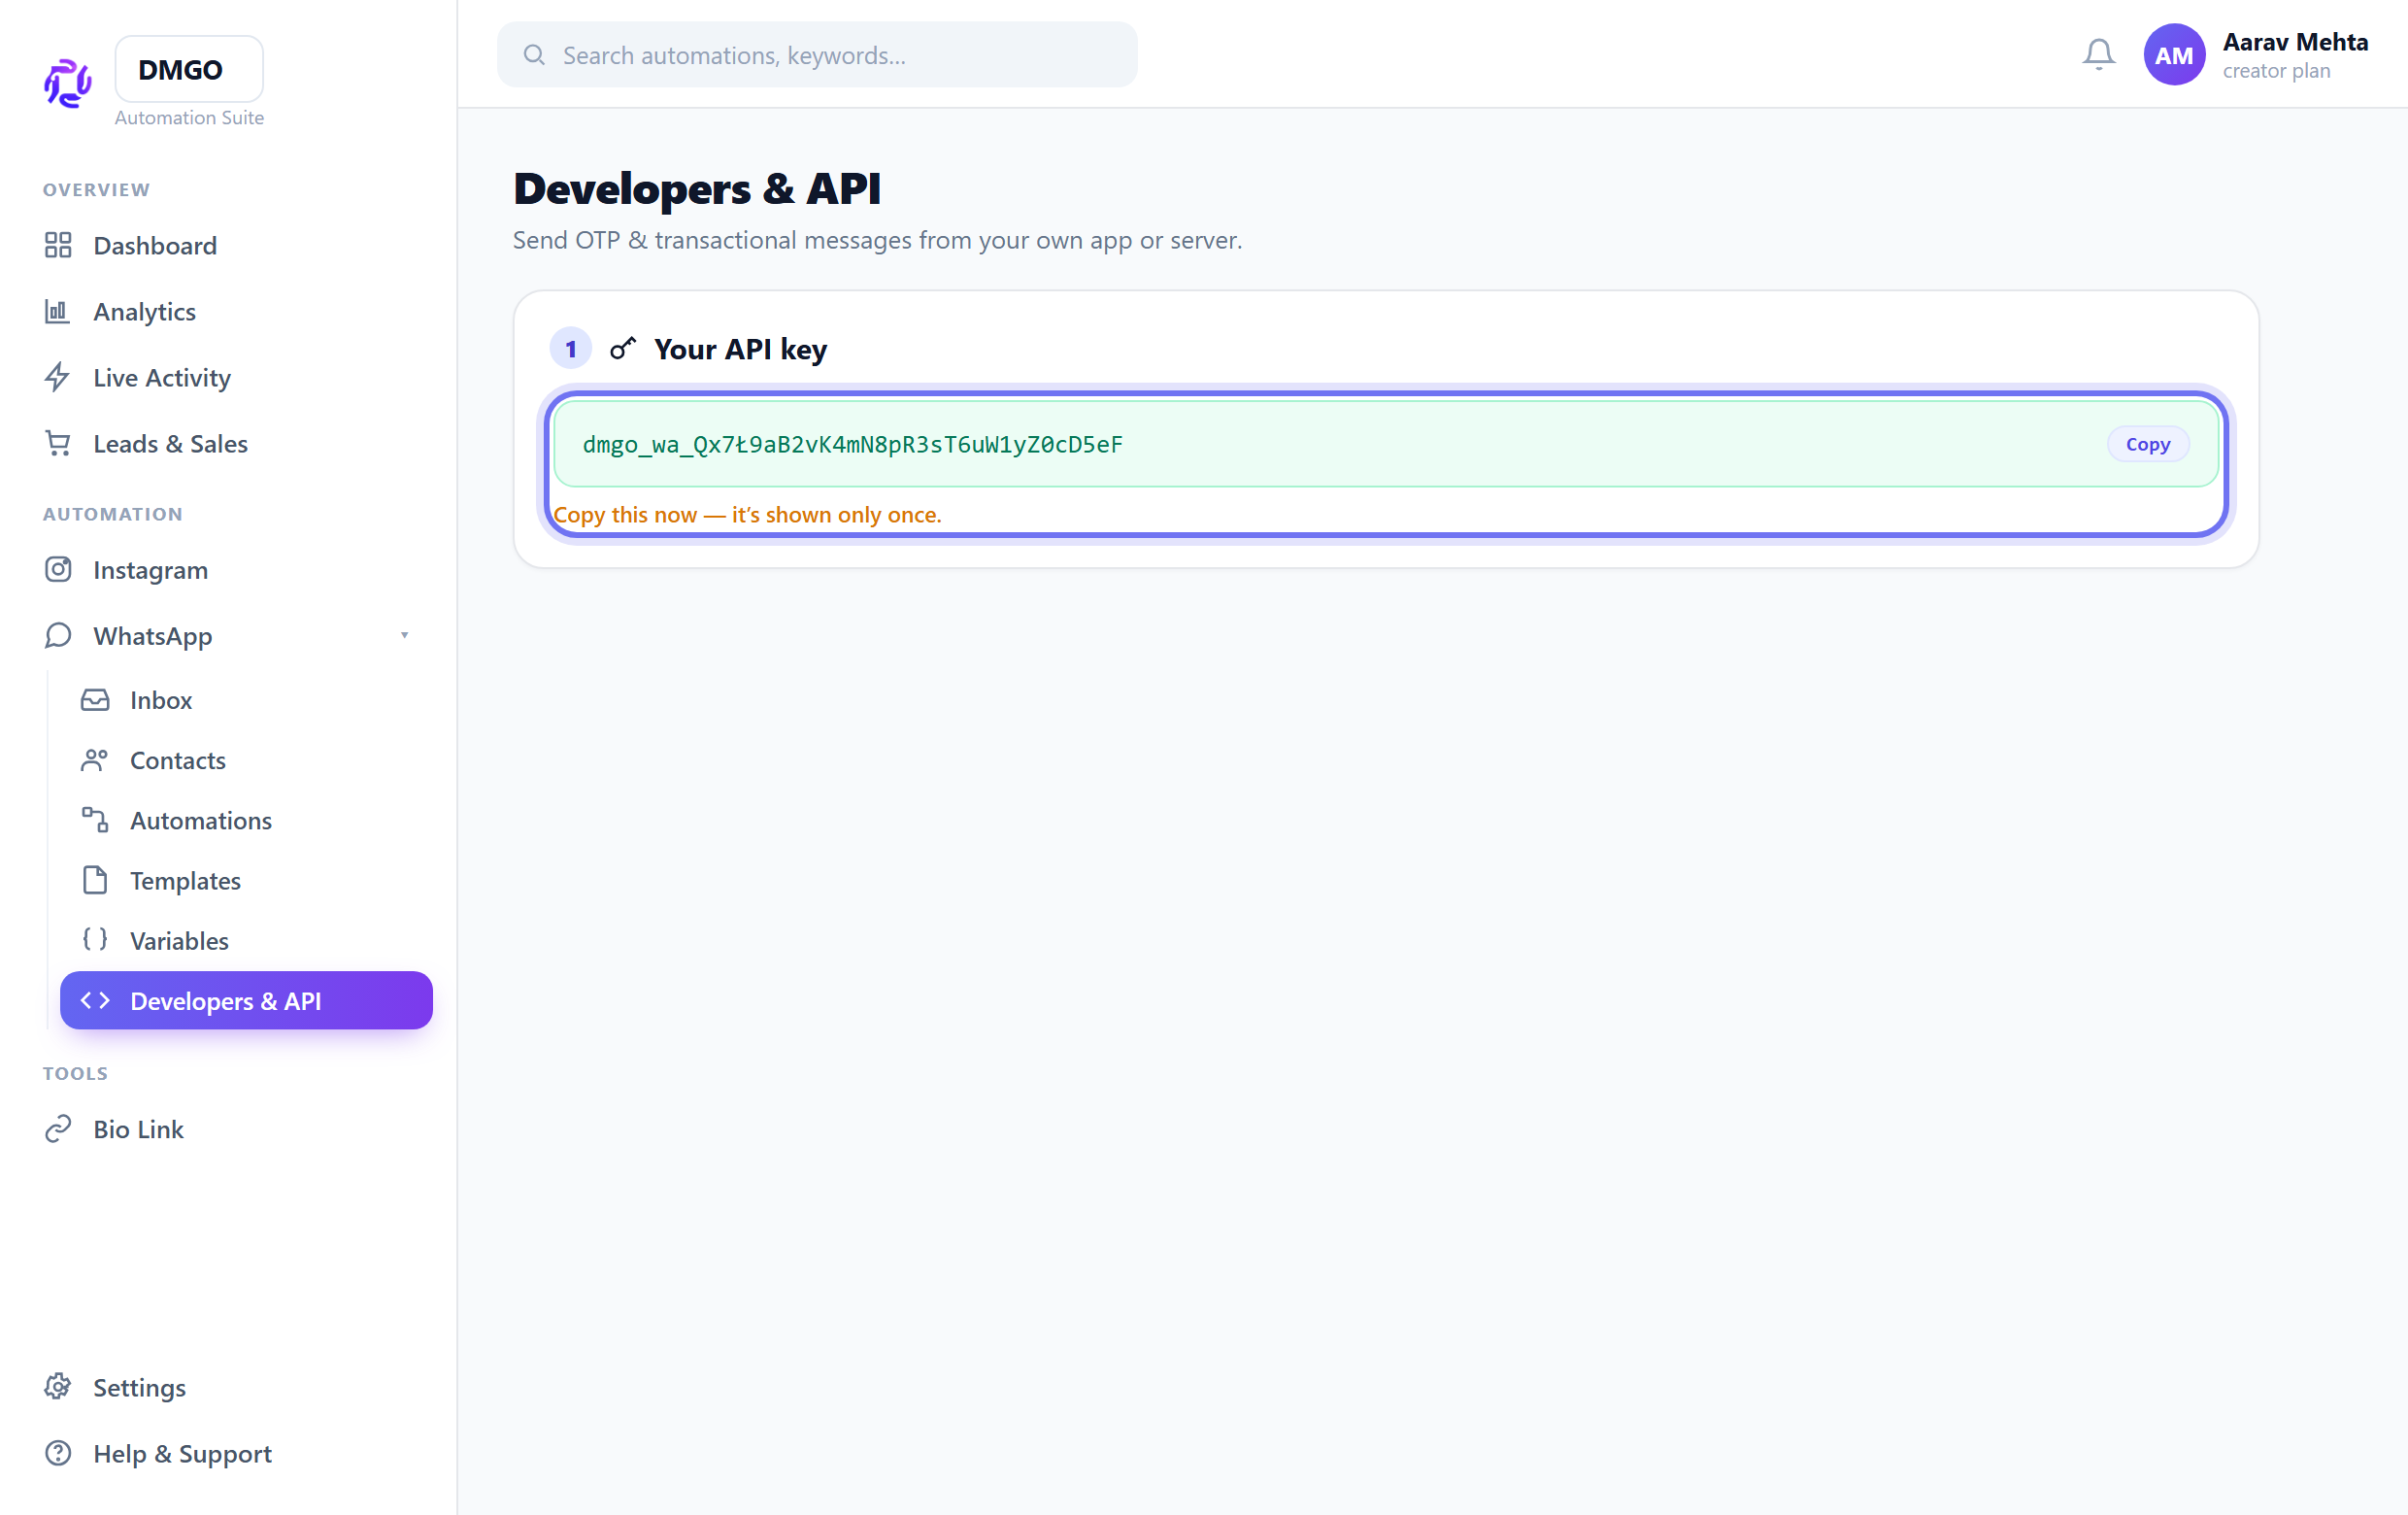Click the DMGO swirl logo icon
The width and height of the screenshot is (2408, 1515).
[x=67, y=83]
